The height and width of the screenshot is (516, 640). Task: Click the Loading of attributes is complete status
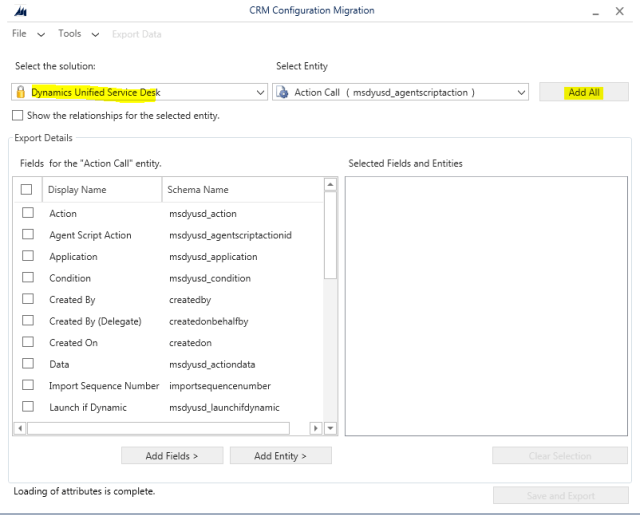coord(84,491)
